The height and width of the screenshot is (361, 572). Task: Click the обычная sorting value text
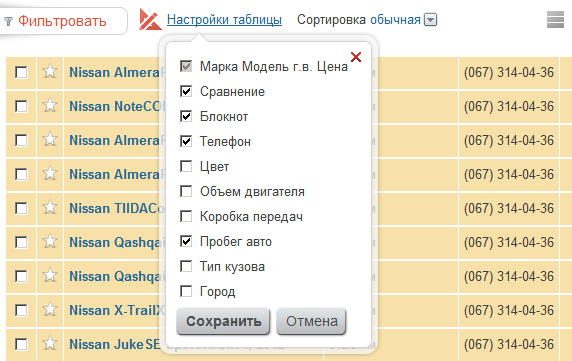[x=395, y=19]
